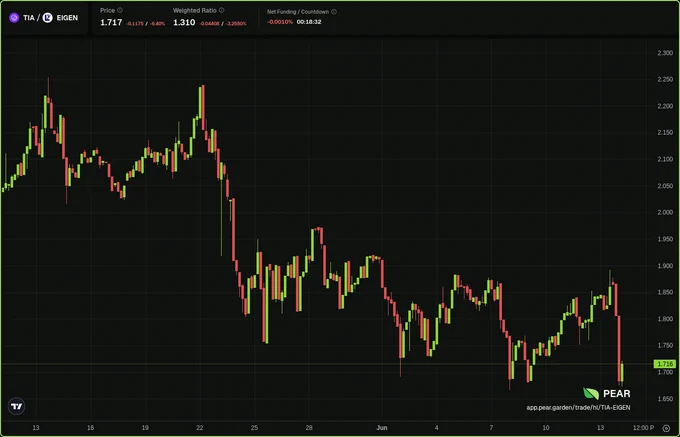The width and height of the screenshot is (680, 437).
Task: Click the 28 date label on time axis
Action: point(309,428)
